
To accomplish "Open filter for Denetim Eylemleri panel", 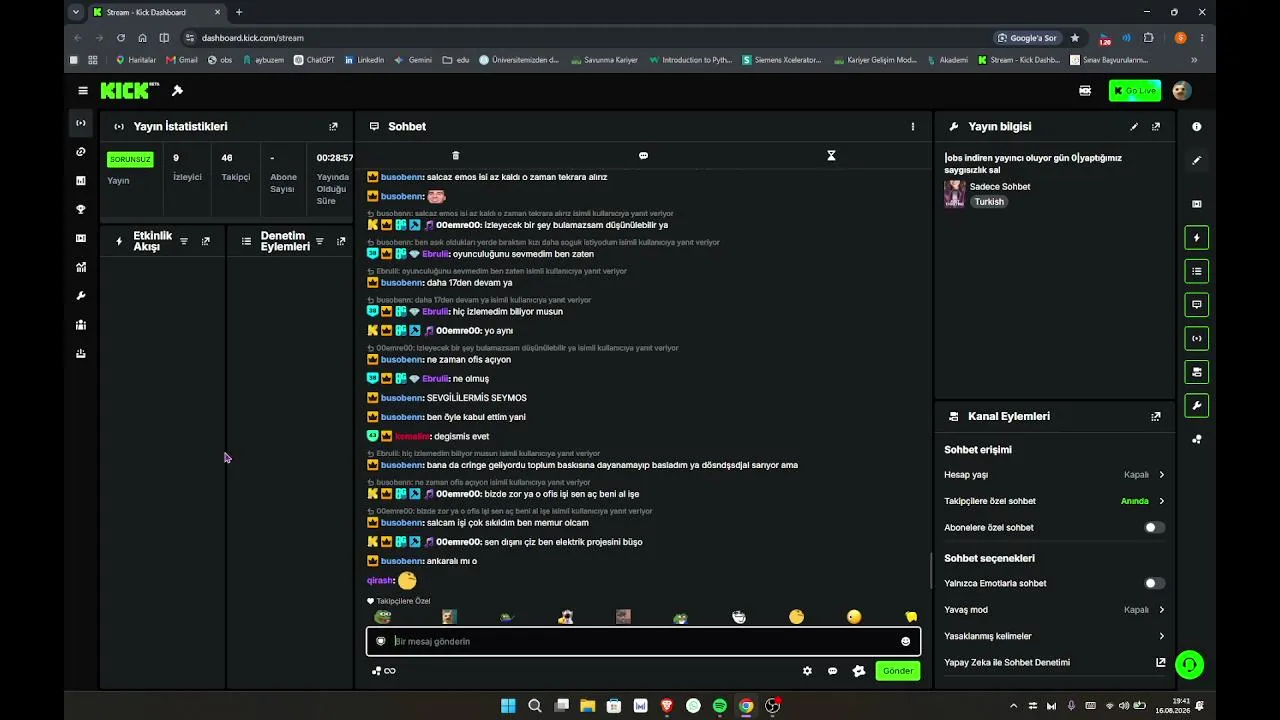I will click(320, 241).
